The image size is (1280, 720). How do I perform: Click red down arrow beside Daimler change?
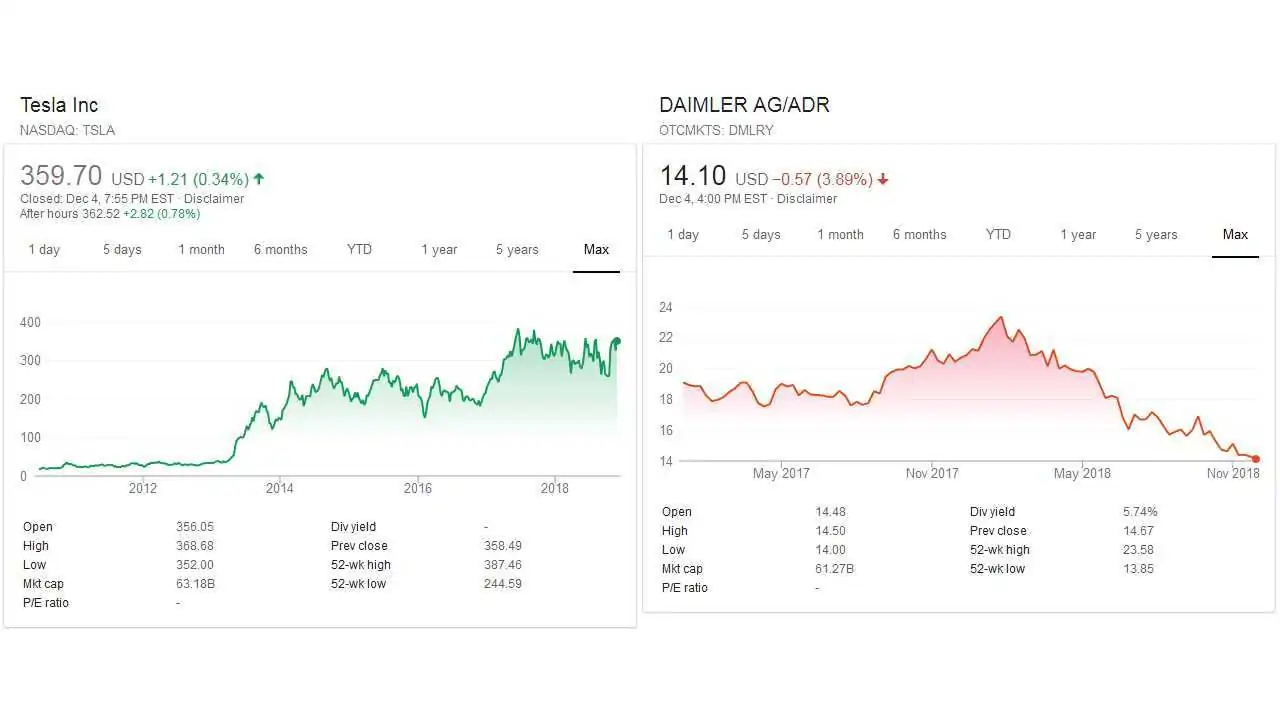click(883, 180)
